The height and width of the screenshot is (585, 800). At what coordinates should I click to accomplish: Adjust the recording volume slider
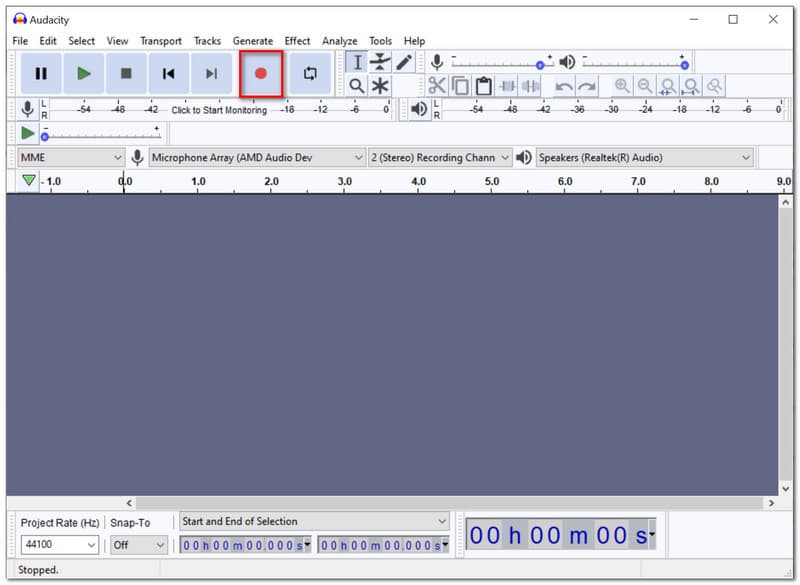[503, 63]
